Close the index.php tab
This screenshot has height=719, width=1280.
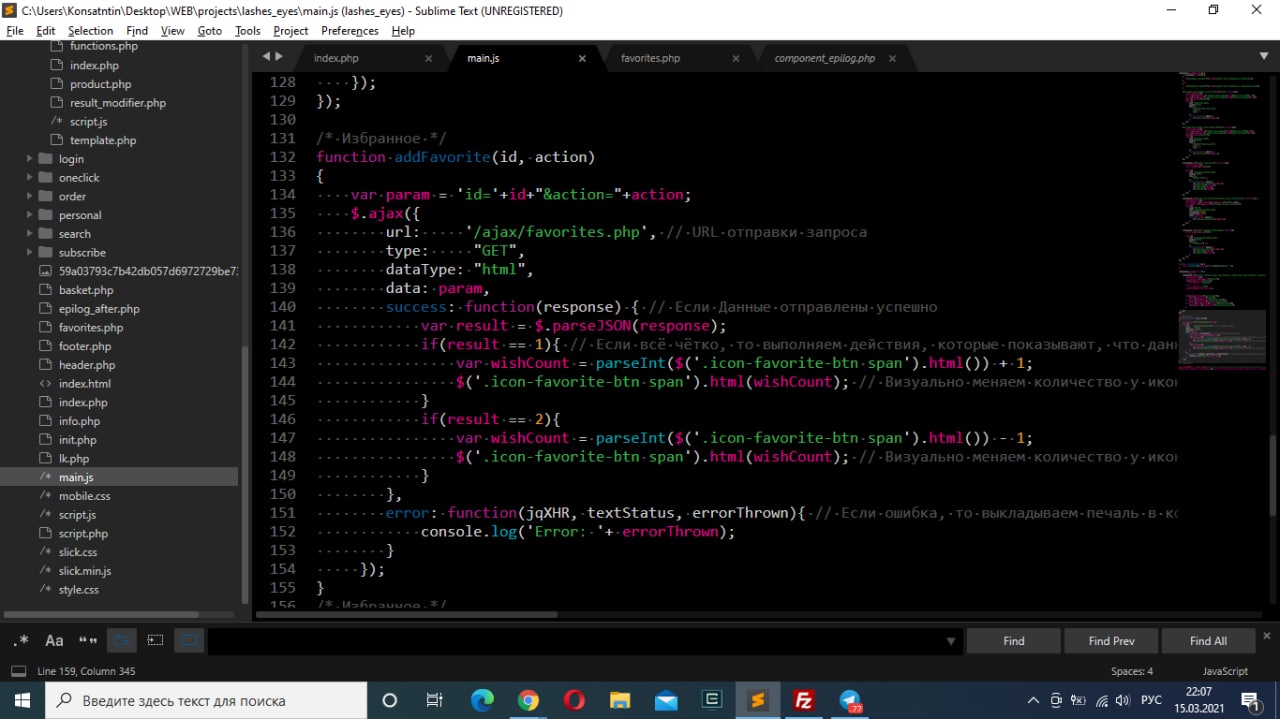point(428,59)
